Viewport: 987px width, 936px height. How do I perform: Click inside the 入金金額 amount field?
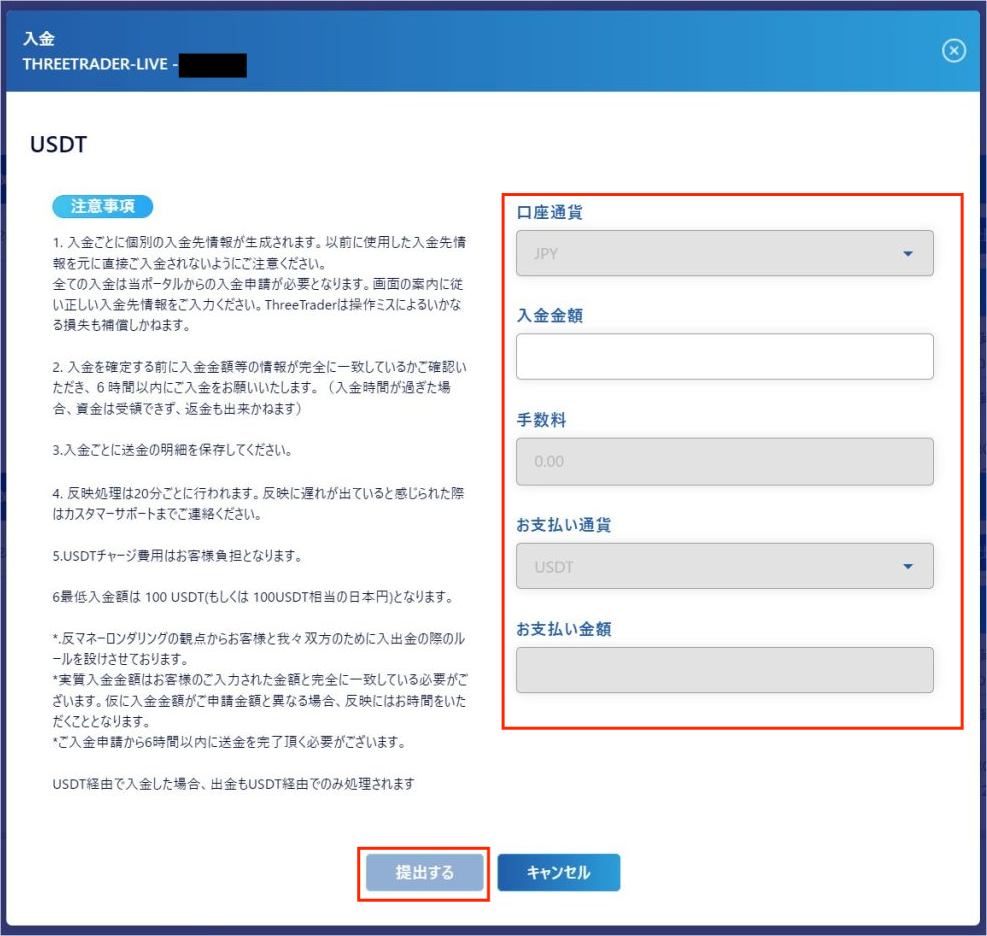723,357
